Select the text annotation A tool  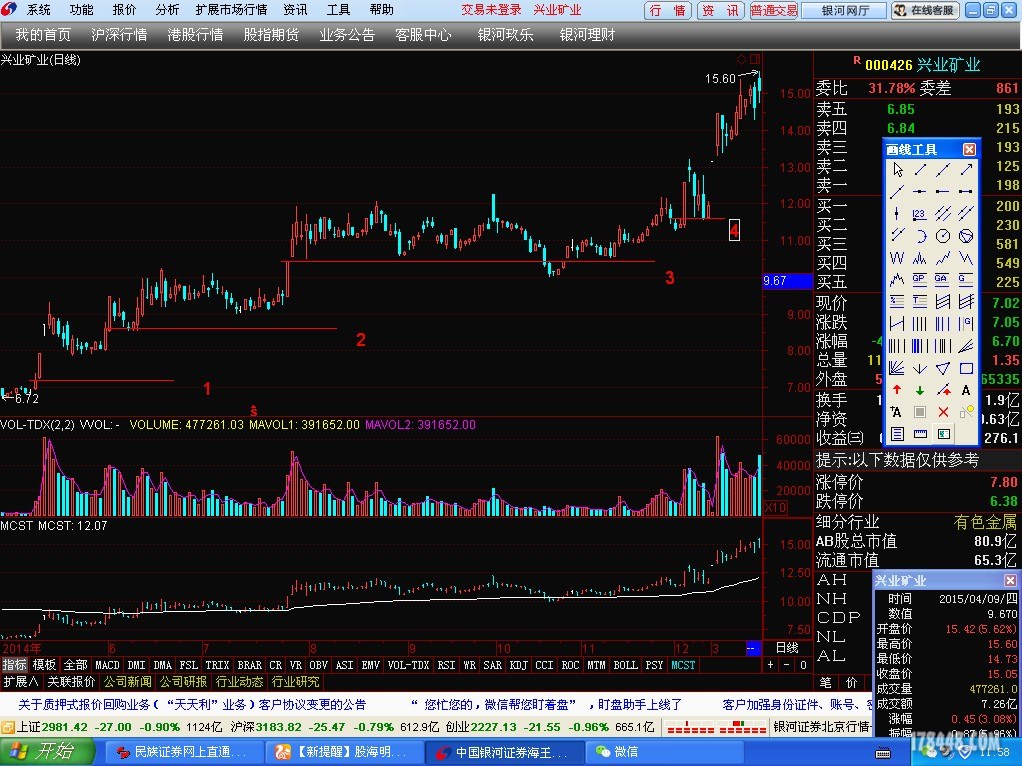(967, 390)
